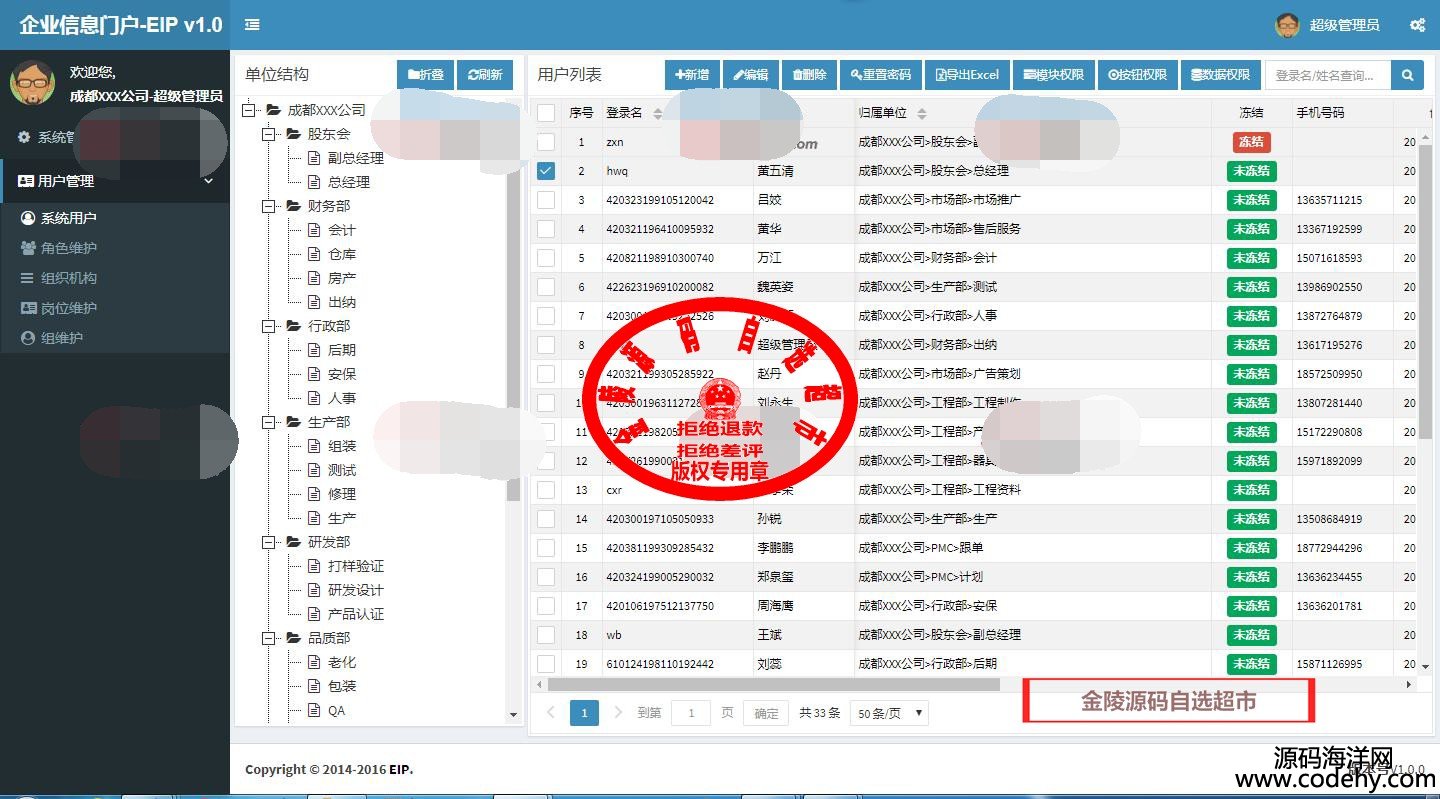Screen dimensions: 1440x799
Task: Click the 删除 delete toolbar button
Action: pos(809,75)
